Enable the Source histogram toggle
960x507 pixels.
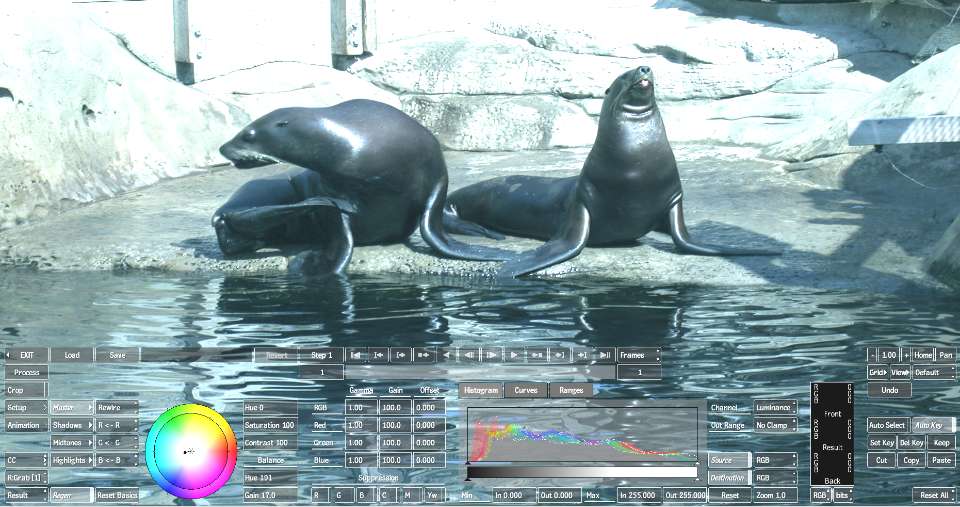(728, 461)
